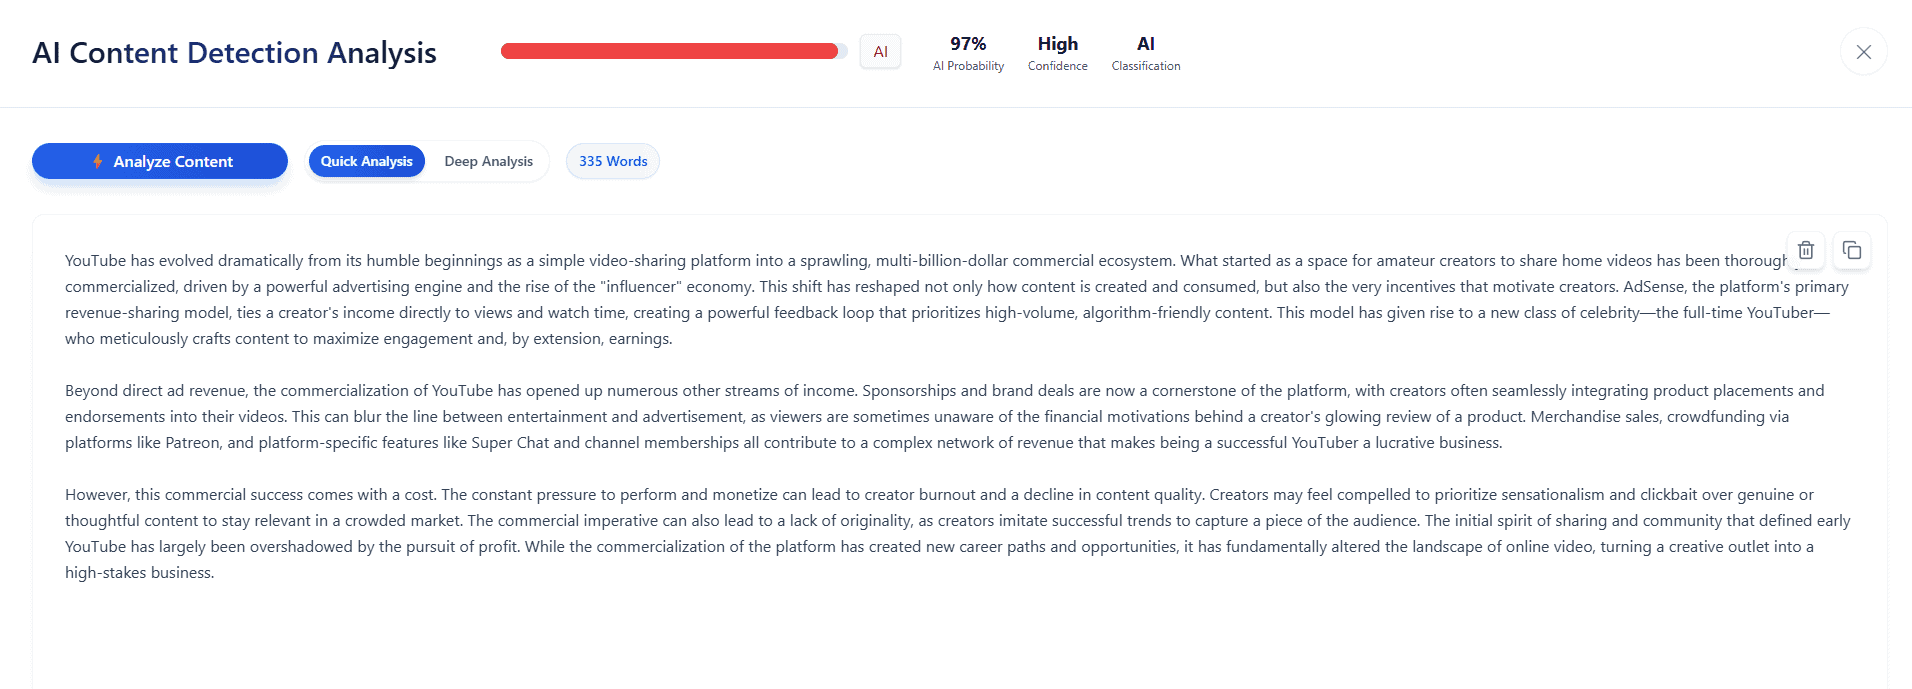Click the AI Content Detection Analysis heading
The height and width of the screenshot is (689, 1912).
pyautogui.click(x=234, y=53)
